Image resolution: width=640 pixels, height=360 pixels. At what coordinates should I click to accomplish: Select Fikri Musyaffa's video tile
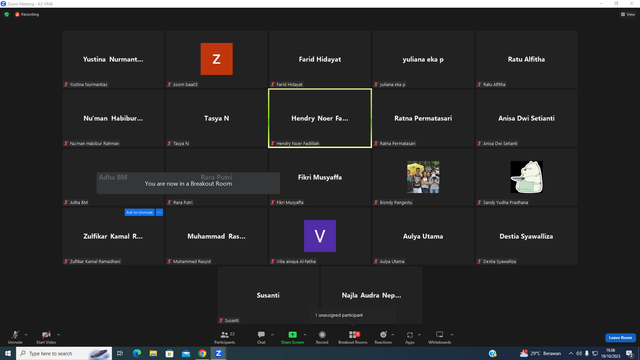point(320,177)
